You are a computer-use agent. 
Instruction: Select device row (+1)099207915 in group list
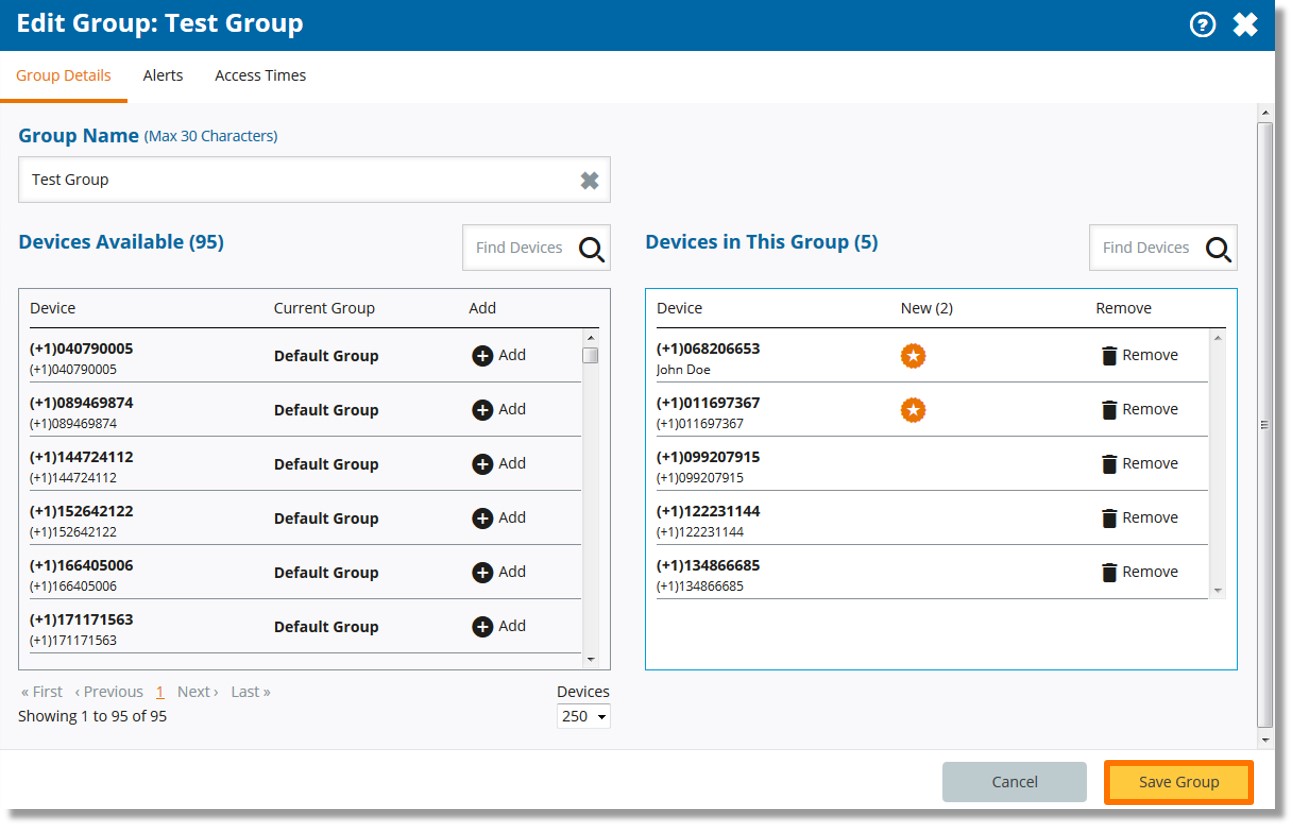[932, 464]
